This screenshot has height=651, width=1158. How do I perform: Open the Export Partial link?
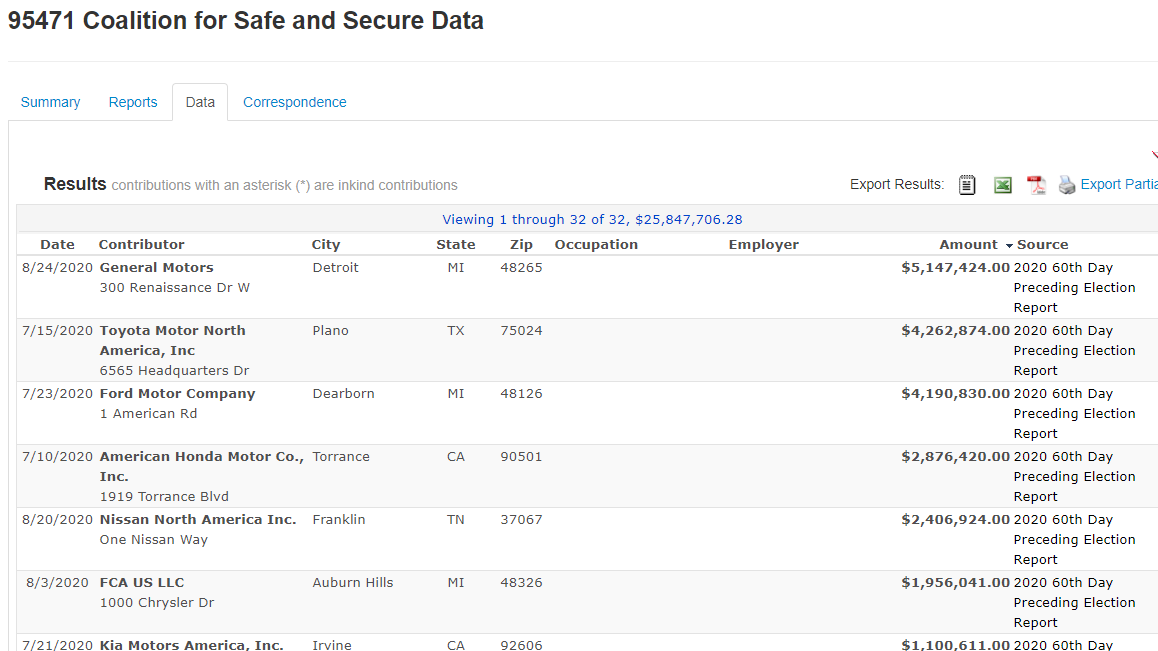[1119, 184]
